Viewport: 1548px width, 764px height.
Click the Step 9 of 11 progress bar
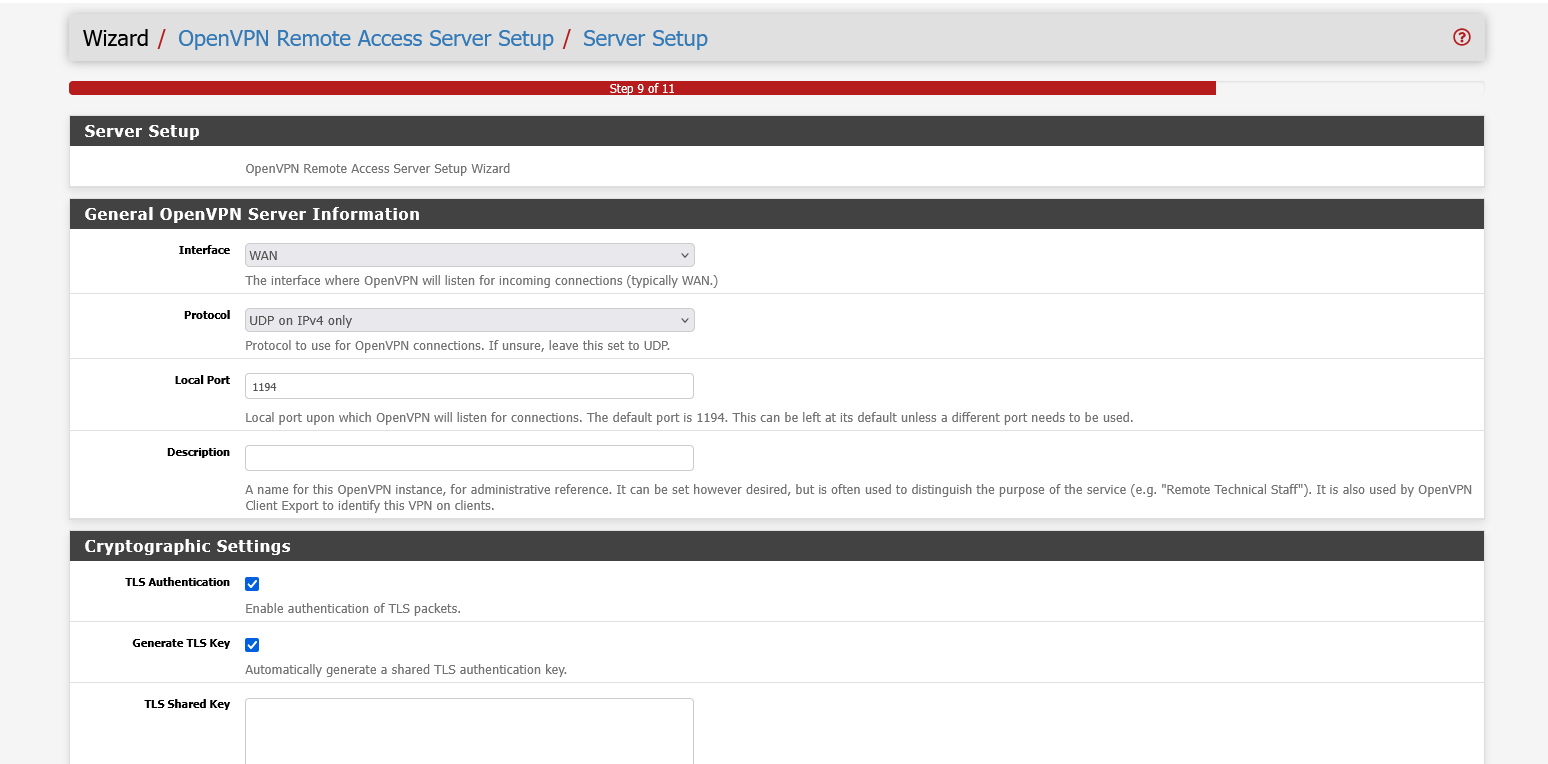(x=642, y=88)
